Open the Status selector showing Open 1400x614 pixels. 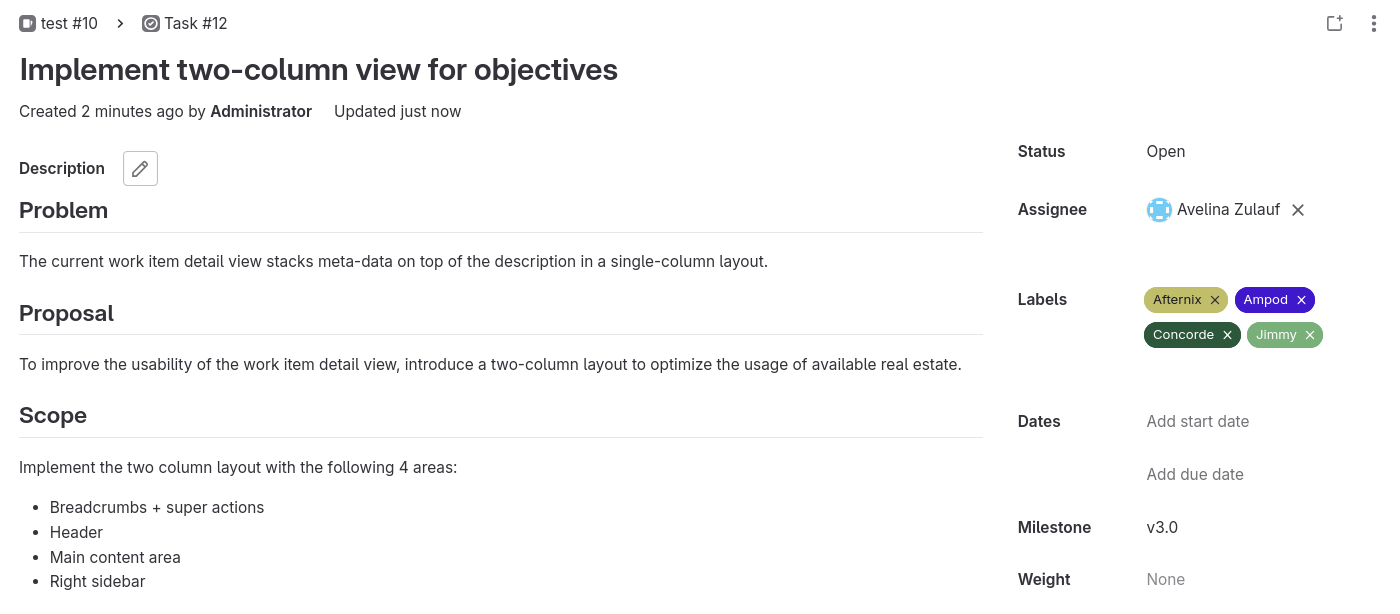click(1166, 151)
